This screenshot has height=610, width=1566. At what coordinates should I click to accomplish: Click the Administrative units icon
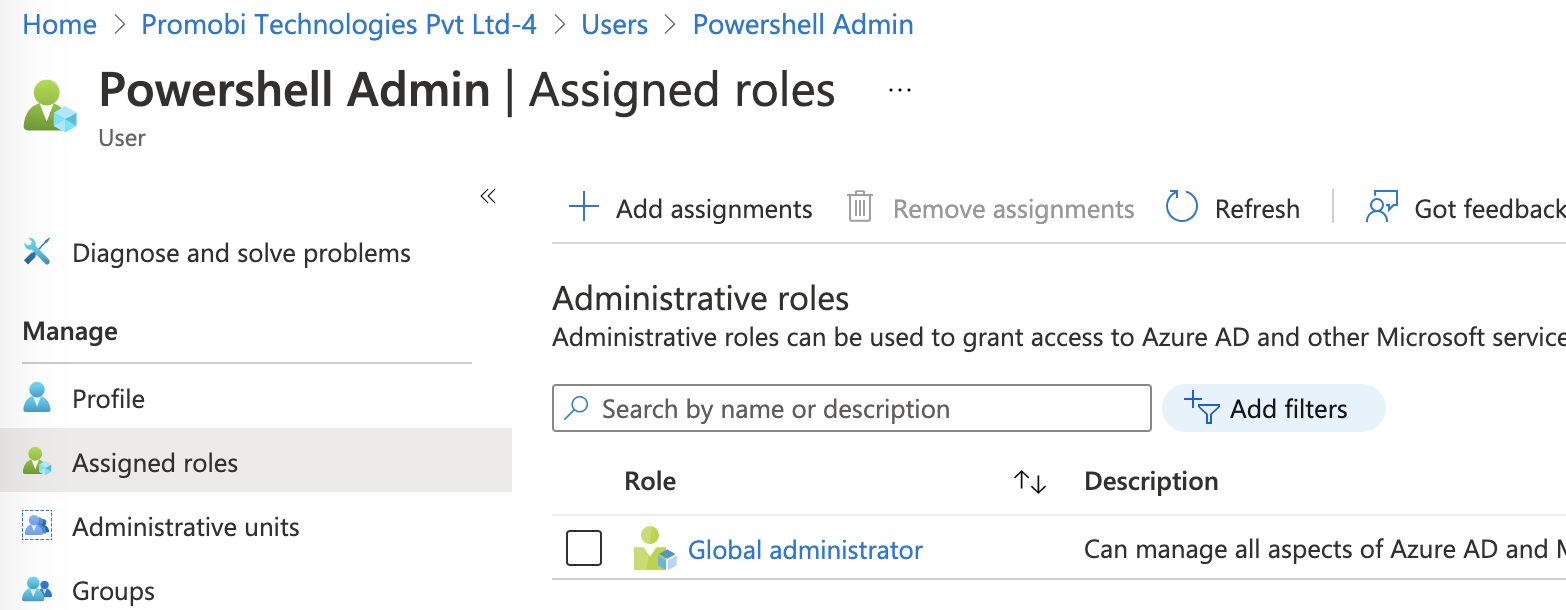pyautogui.click(x=37, y=526)
